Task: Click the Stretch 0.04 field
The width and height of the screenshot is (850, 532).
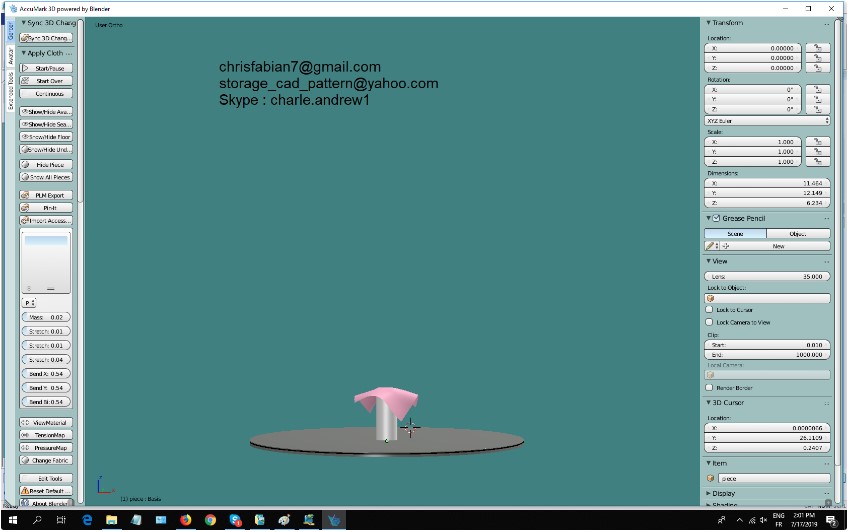Action: point(46,360)
